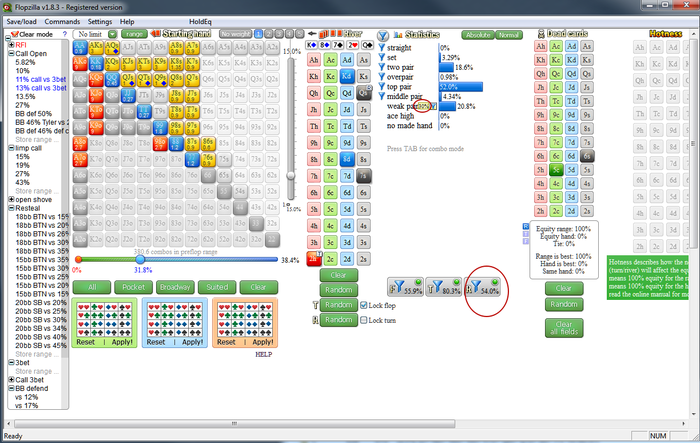Click the flop filter button showing 55.9%

tap(405, 287)
